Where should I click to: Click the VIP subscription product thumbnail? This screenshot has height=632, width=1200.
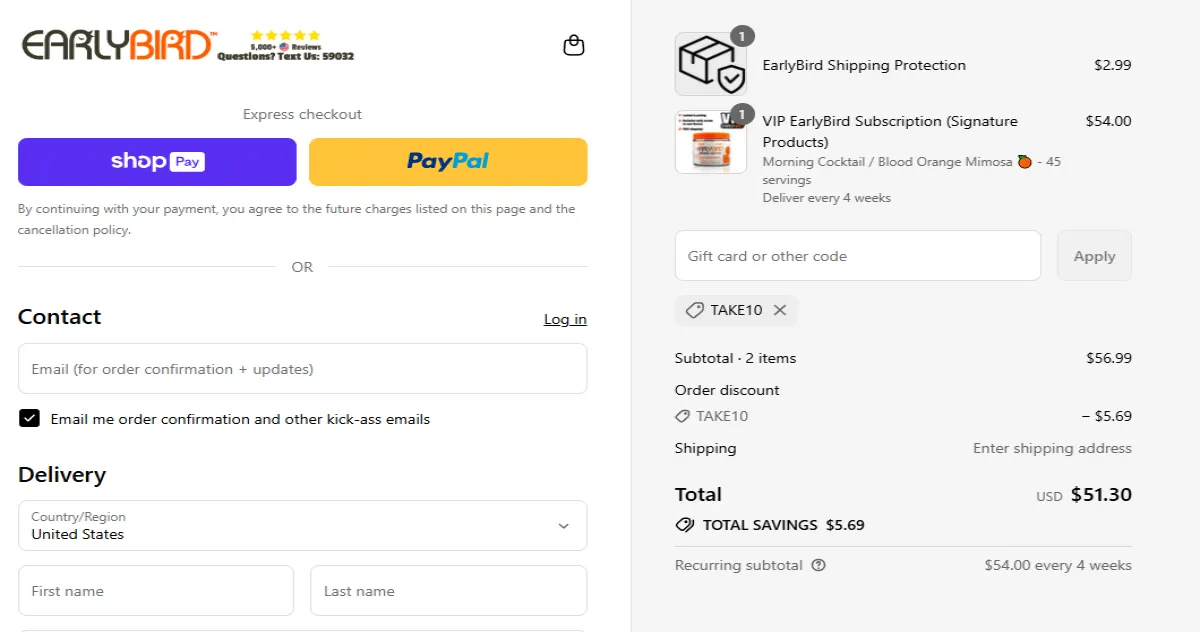pos(710,140)
